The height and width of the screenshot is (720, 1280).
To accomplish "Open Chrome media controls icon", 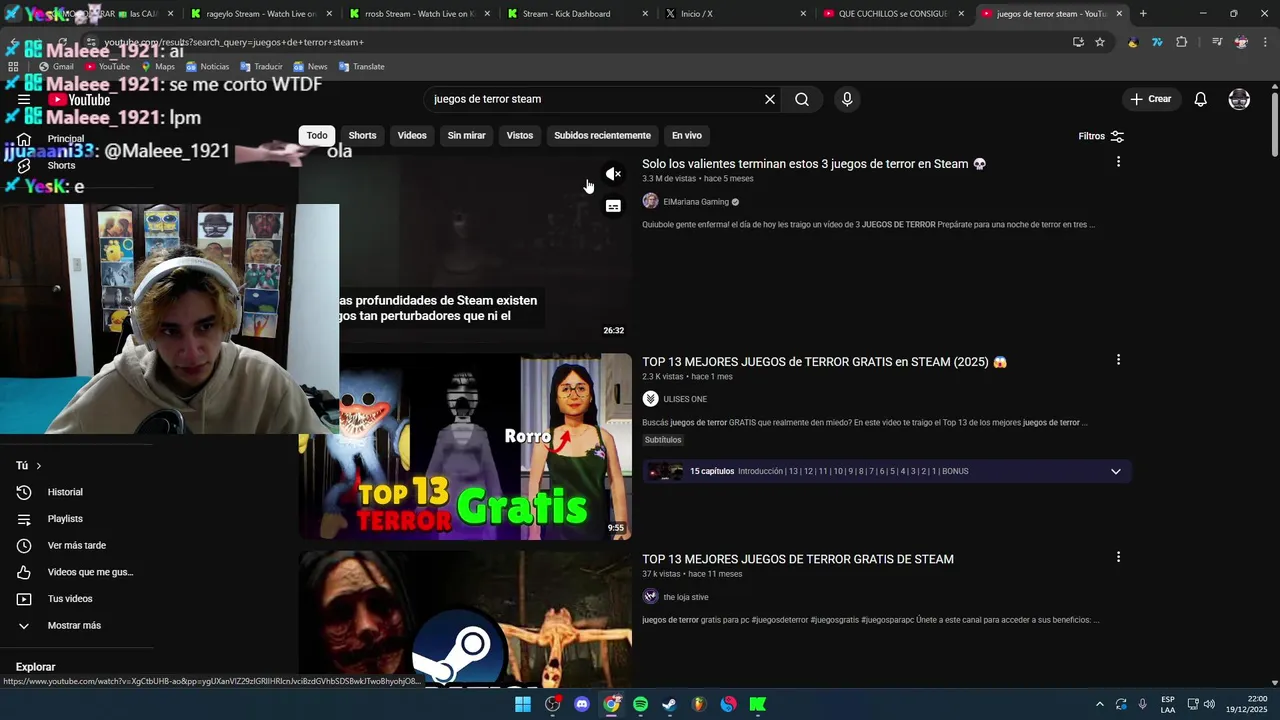I will click(x=1217, y=42).
